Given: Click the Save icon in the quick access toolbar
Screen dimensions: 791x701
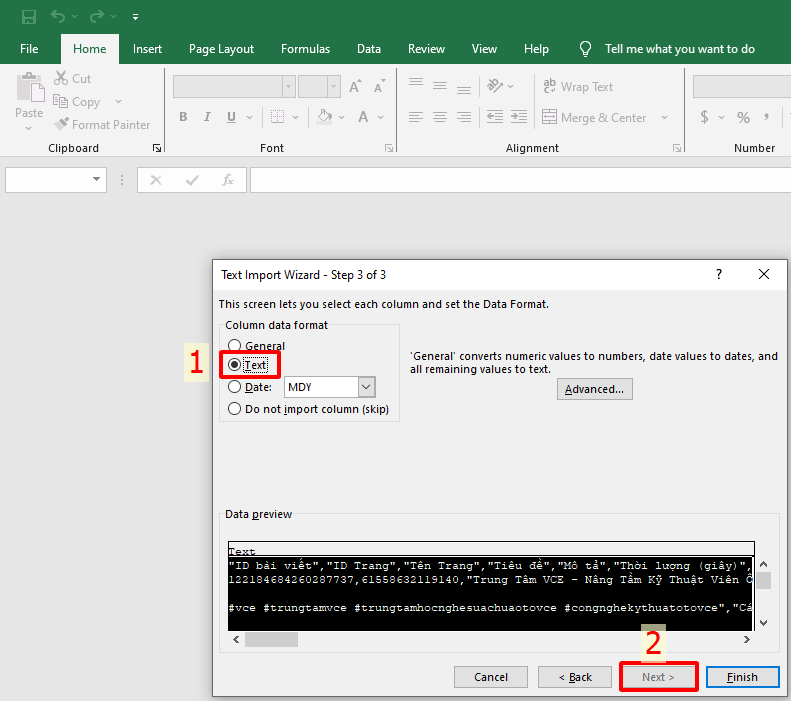Looking at the screenshot, I should click(29, 17).
